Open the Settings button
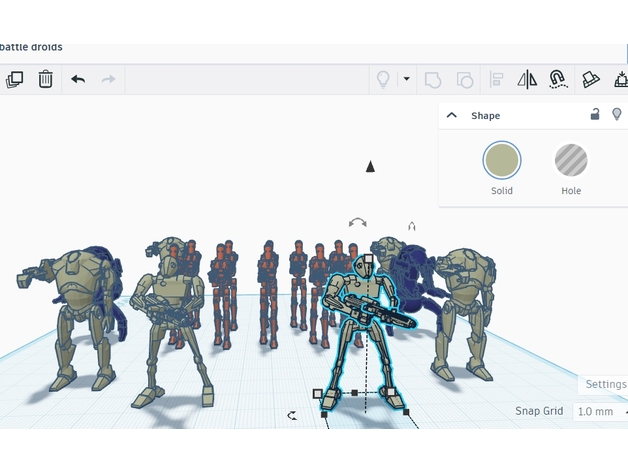628x472 pixels. click(x=605, y=384)
